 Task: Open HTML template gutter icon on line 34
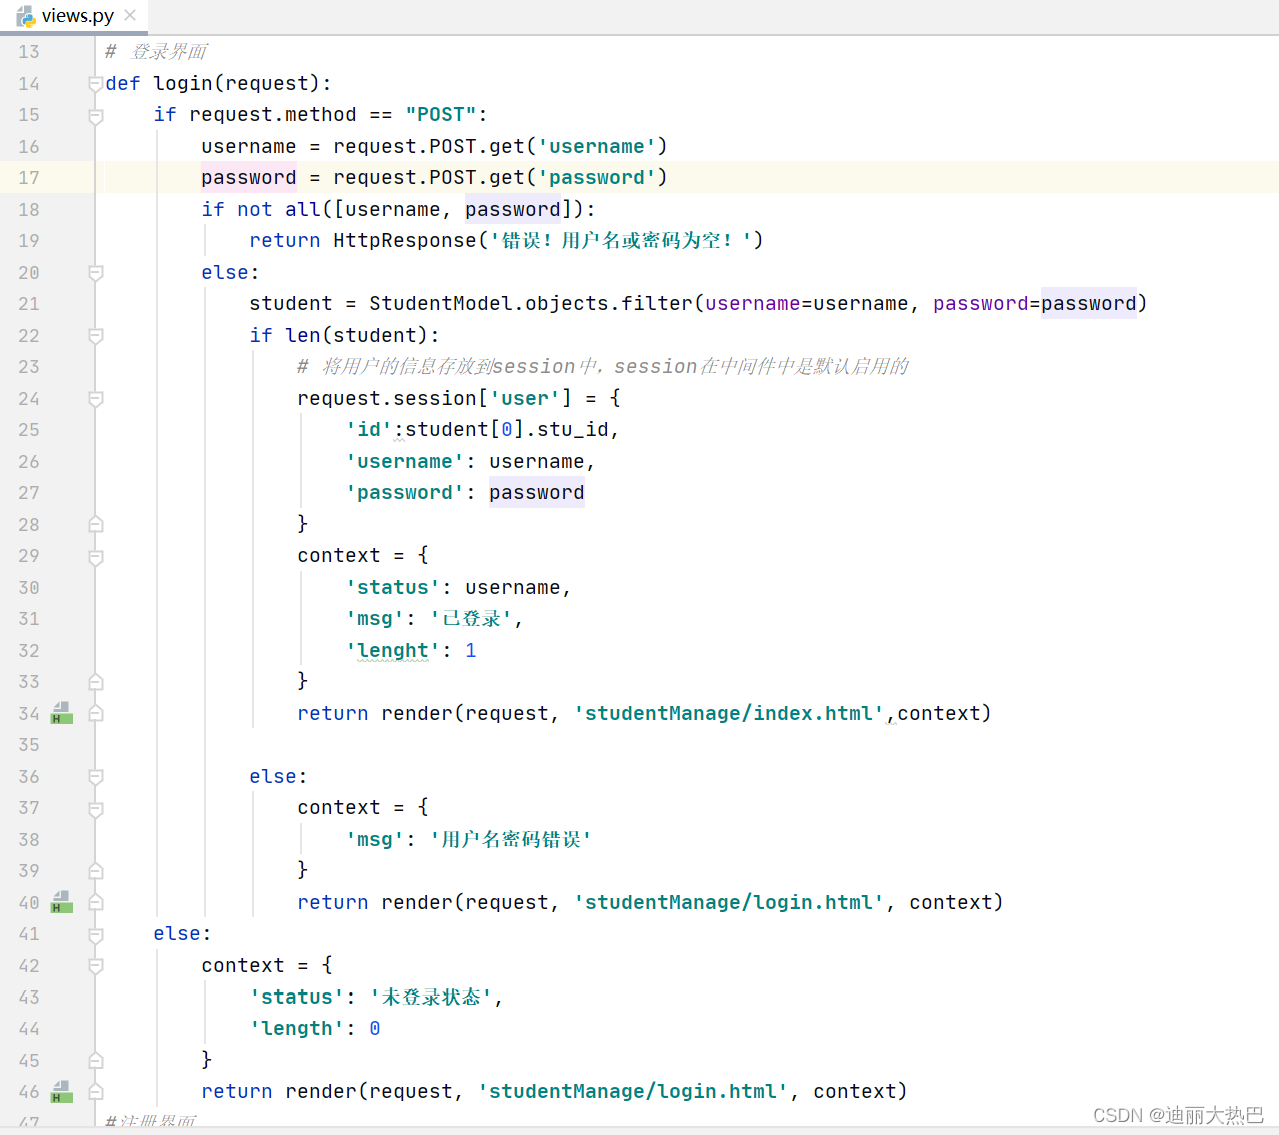tap(62, 713)
